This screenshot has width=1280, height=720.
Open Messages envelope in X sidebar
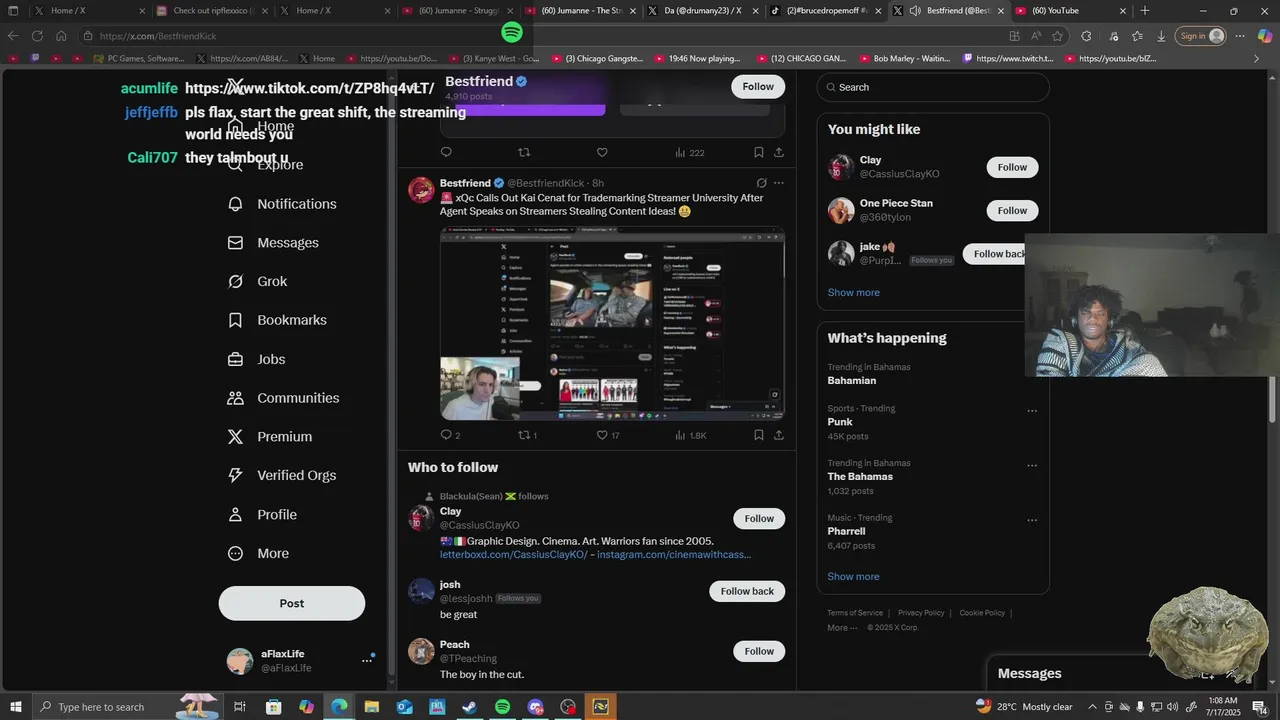pyautogui.click(x=274, y=243)
